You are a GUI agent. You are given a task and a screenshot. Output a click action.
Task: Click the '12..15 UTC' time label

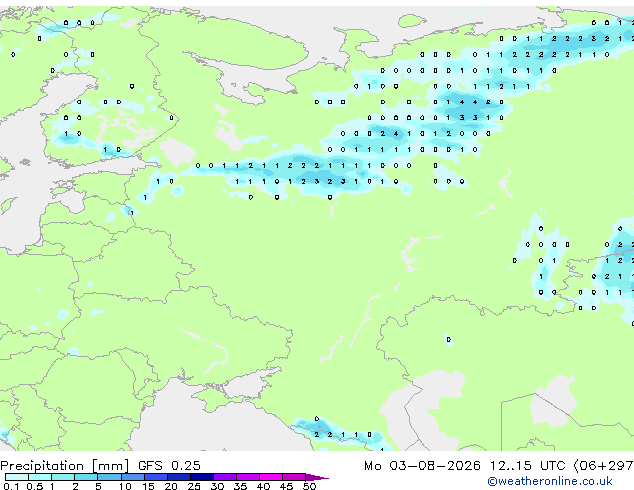tap(528, 466)
